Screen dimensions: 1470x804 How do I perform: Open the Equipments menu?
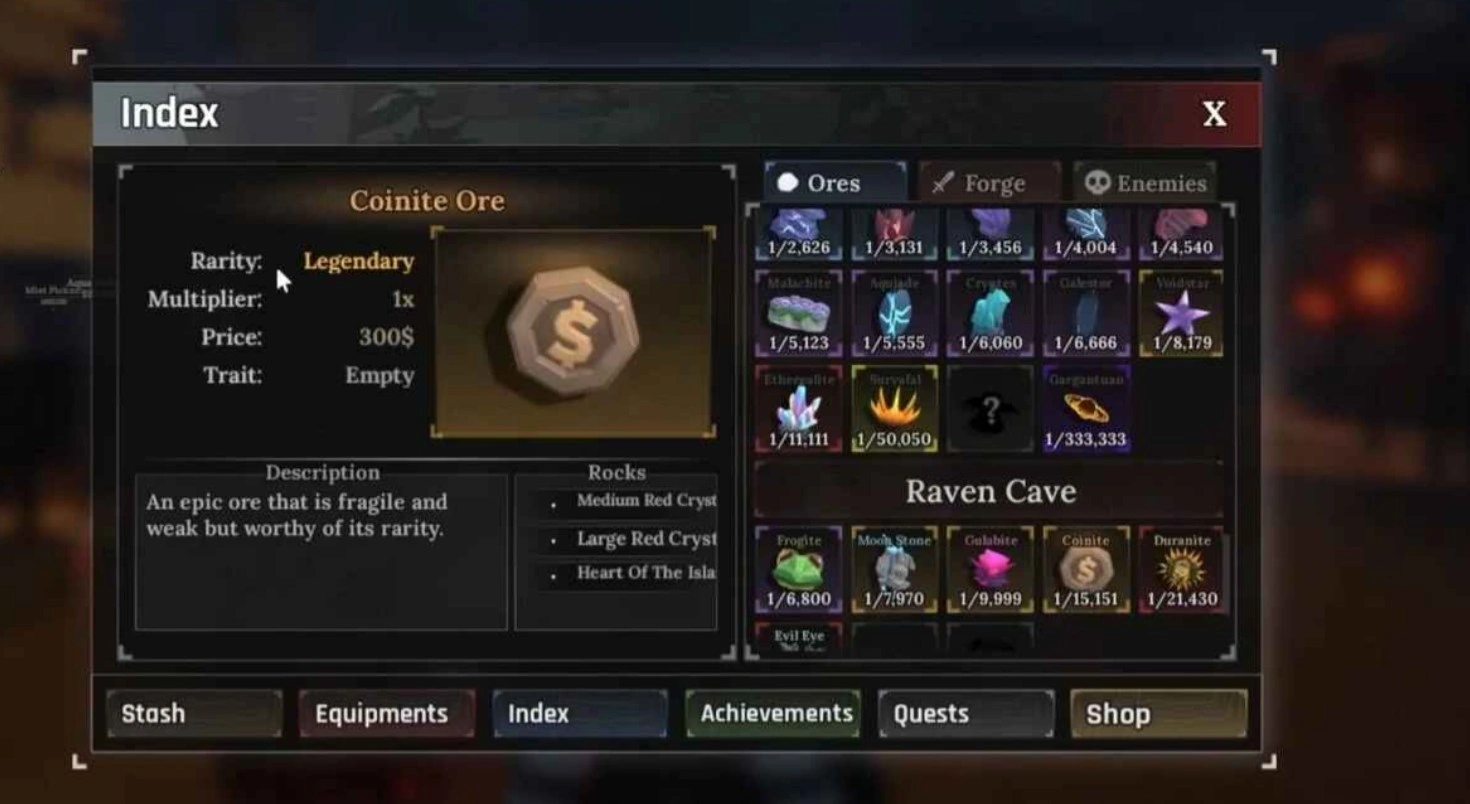click(387, 714)
